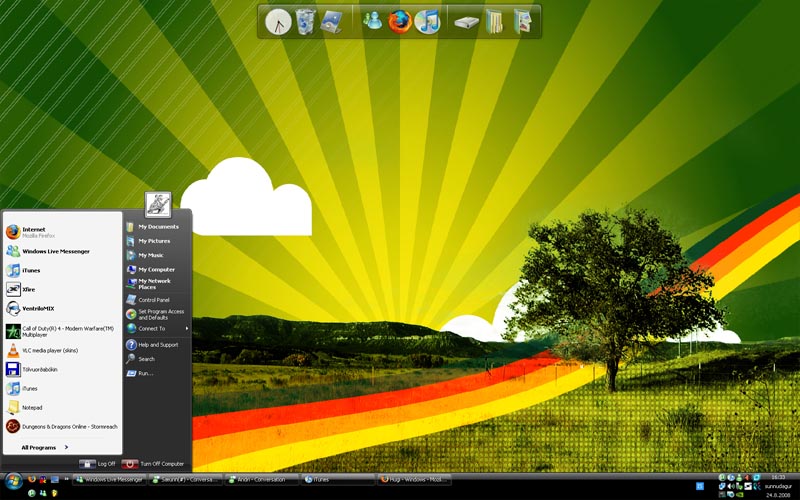Click Turn Off Computer button

point(153,464)
